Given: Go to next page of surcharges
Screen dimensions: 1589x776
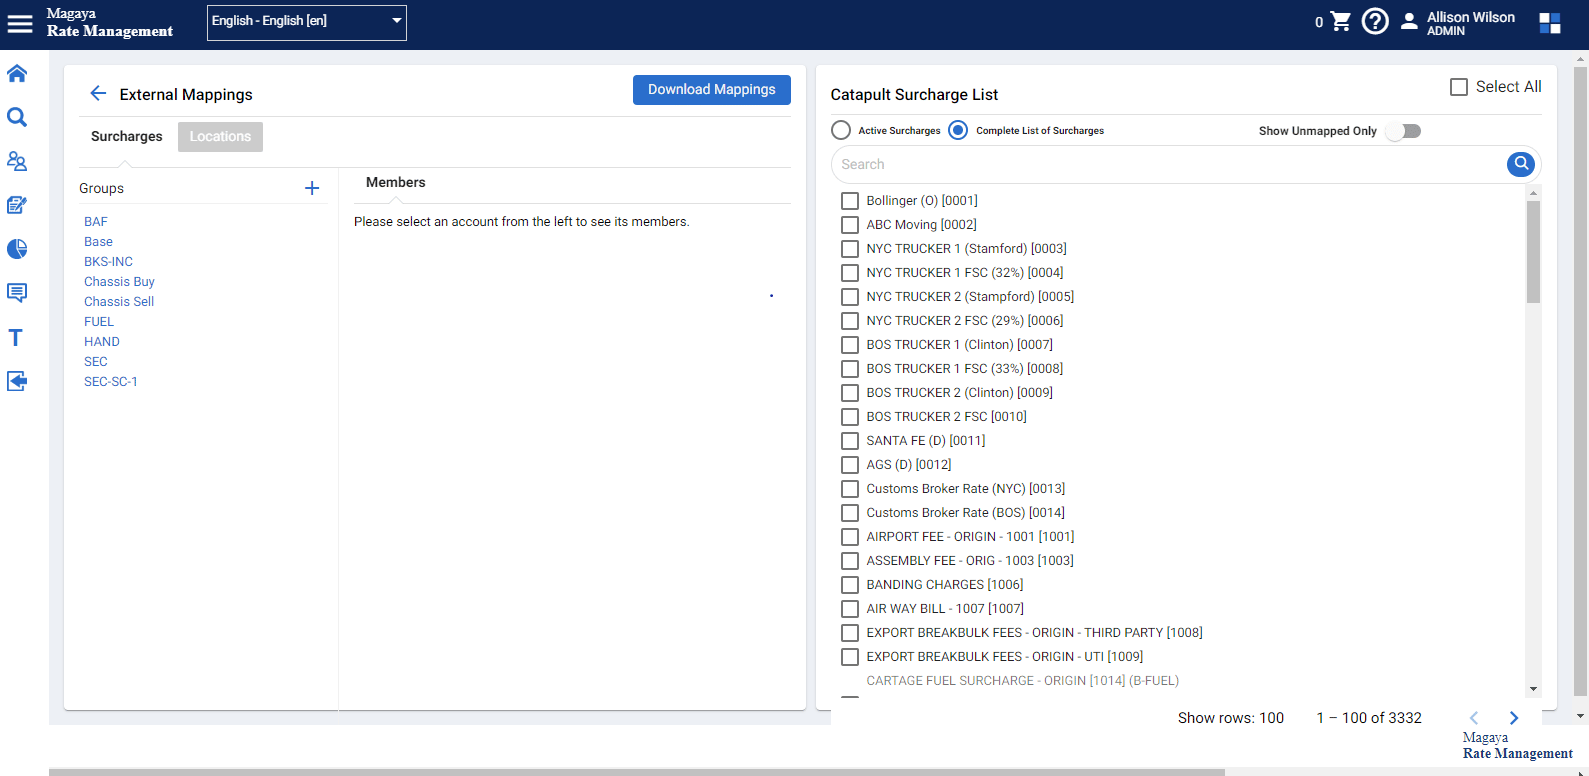Looking at the screenshot, I should click(1514, 718).
